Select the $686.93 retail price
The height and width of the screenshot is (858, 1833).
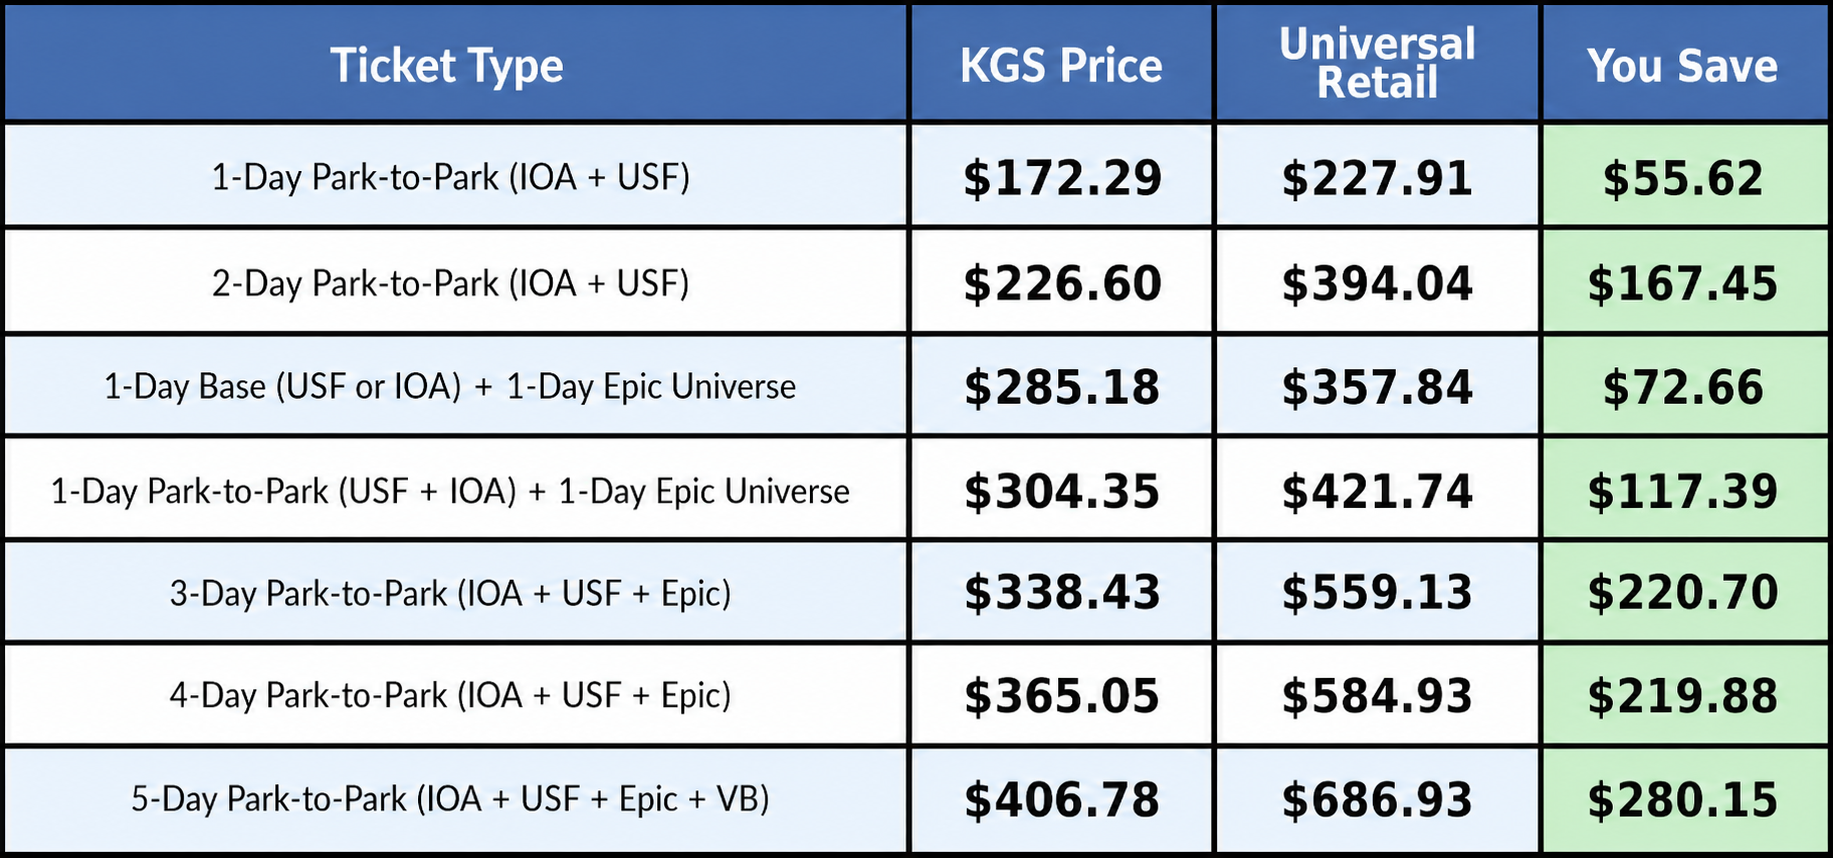(1377, 800)
